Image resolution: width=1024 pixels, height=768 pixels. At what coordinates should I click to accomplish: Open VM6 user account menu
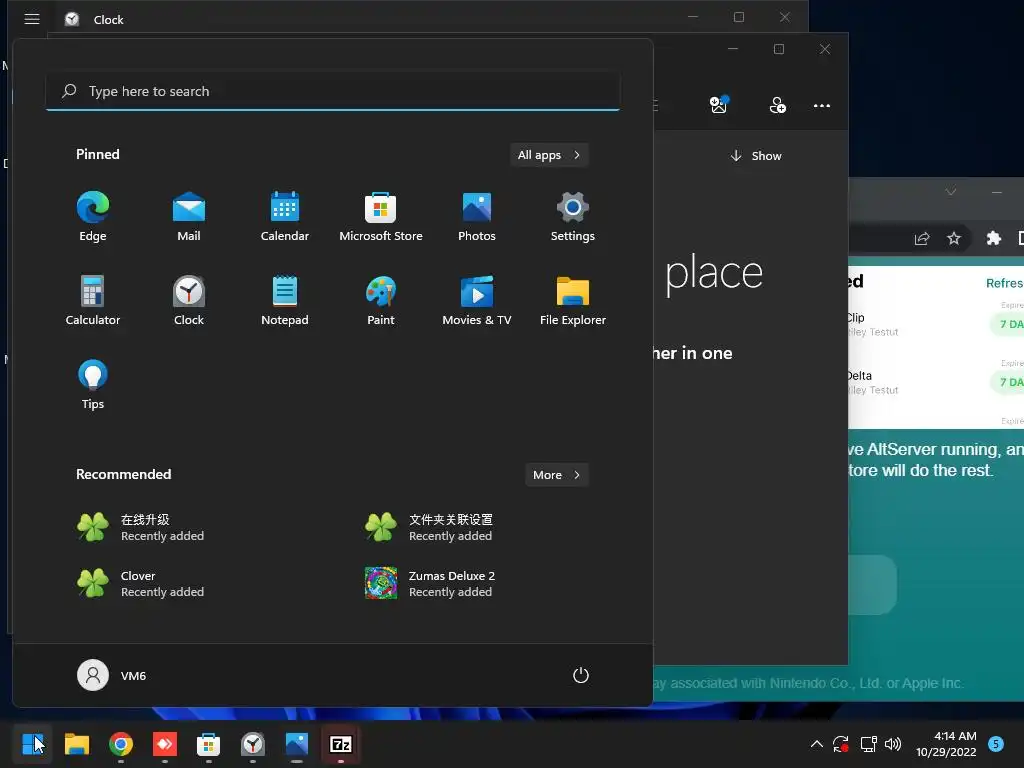click(x=112, y=675)
